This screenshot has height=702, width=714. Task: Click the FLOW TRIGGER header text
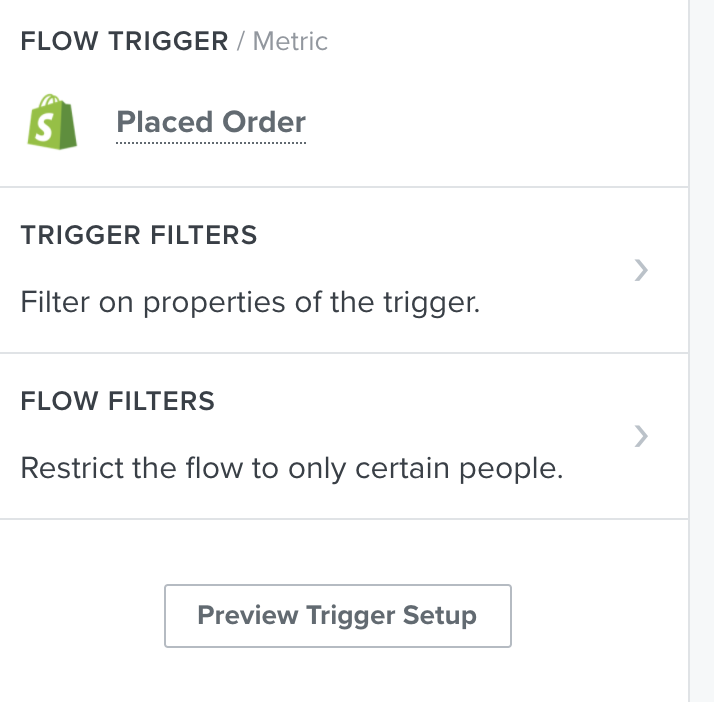pos(124,41)
